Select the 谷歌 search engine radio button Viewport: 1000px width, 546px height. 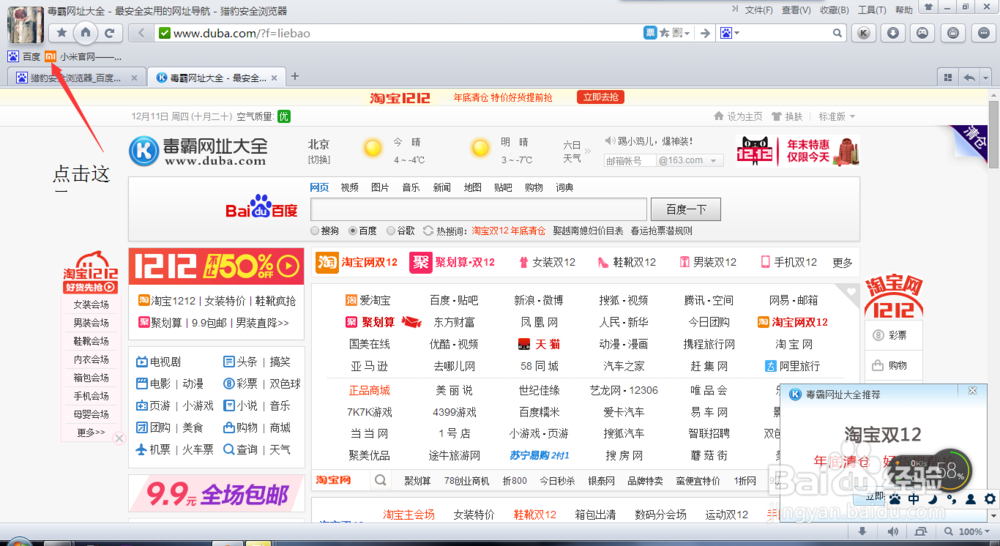(390, 231)
